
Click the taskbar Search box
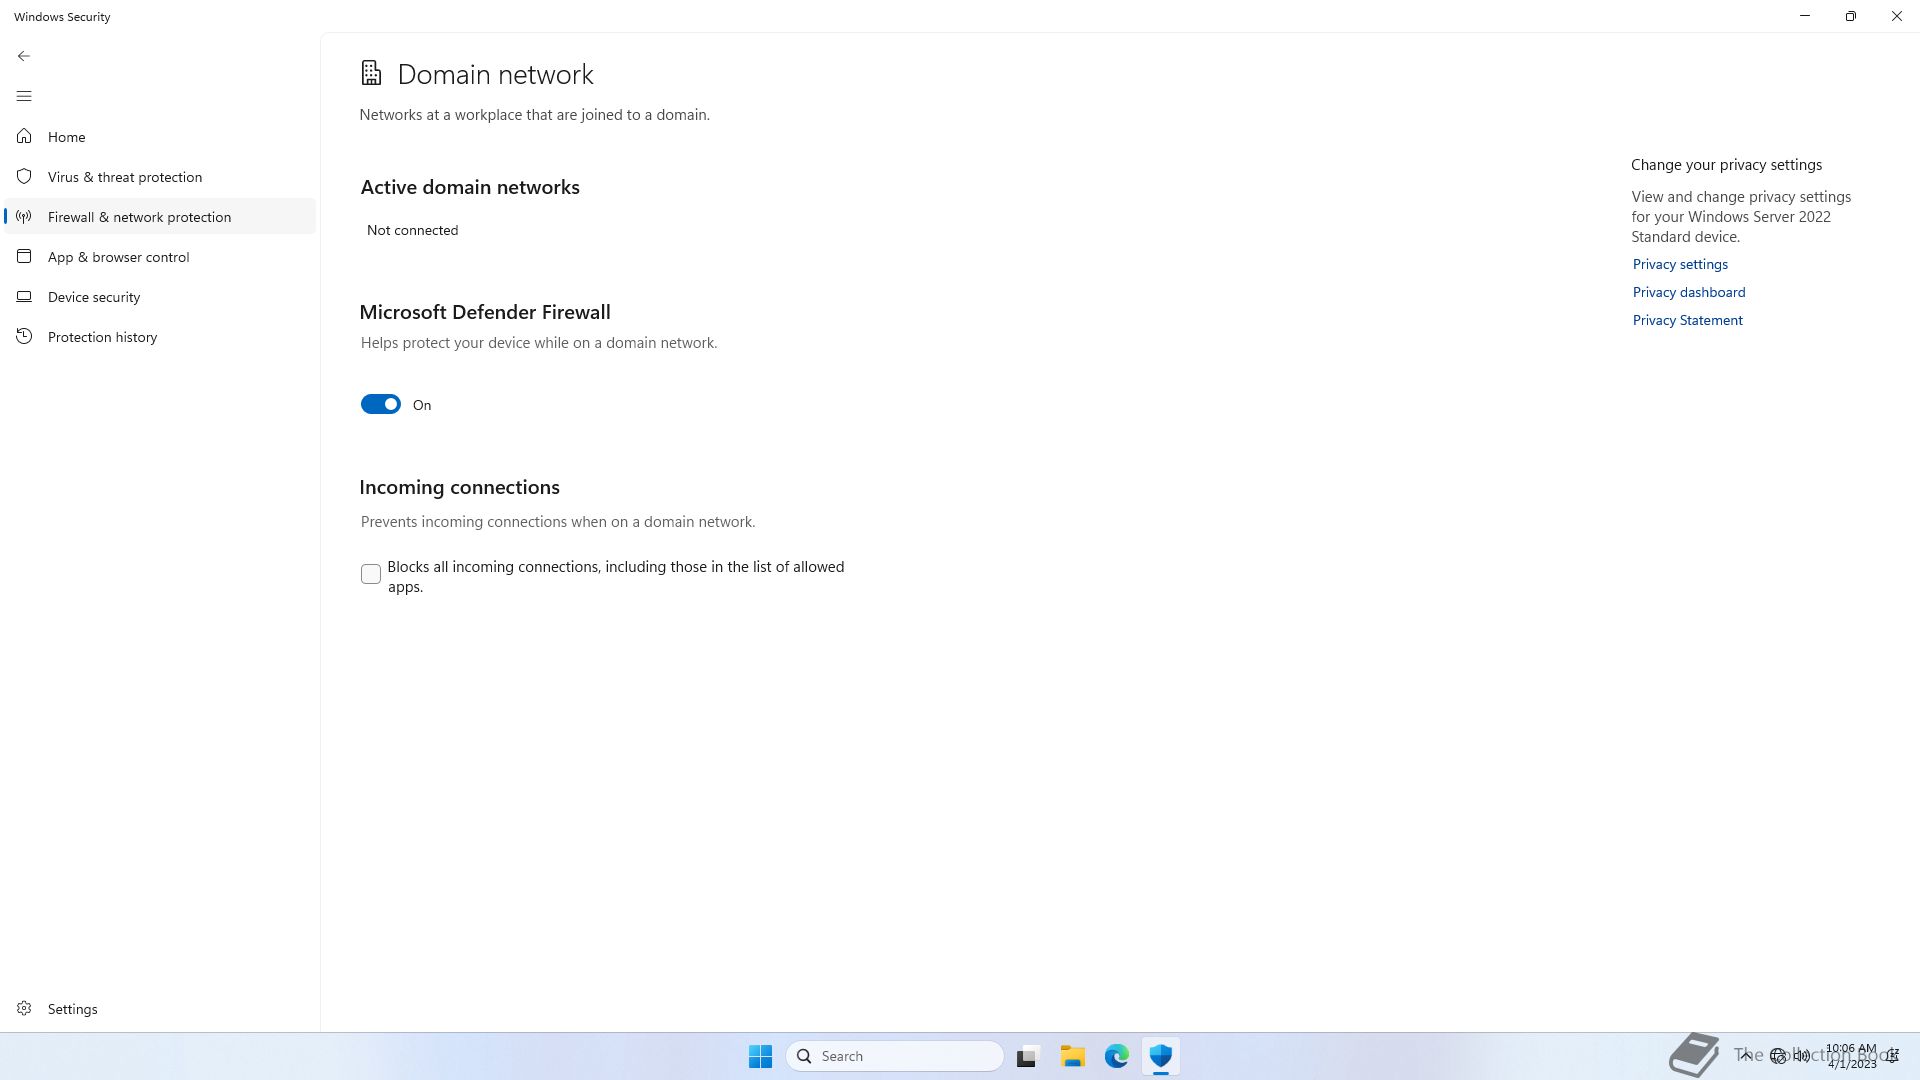pos(895,1056)
